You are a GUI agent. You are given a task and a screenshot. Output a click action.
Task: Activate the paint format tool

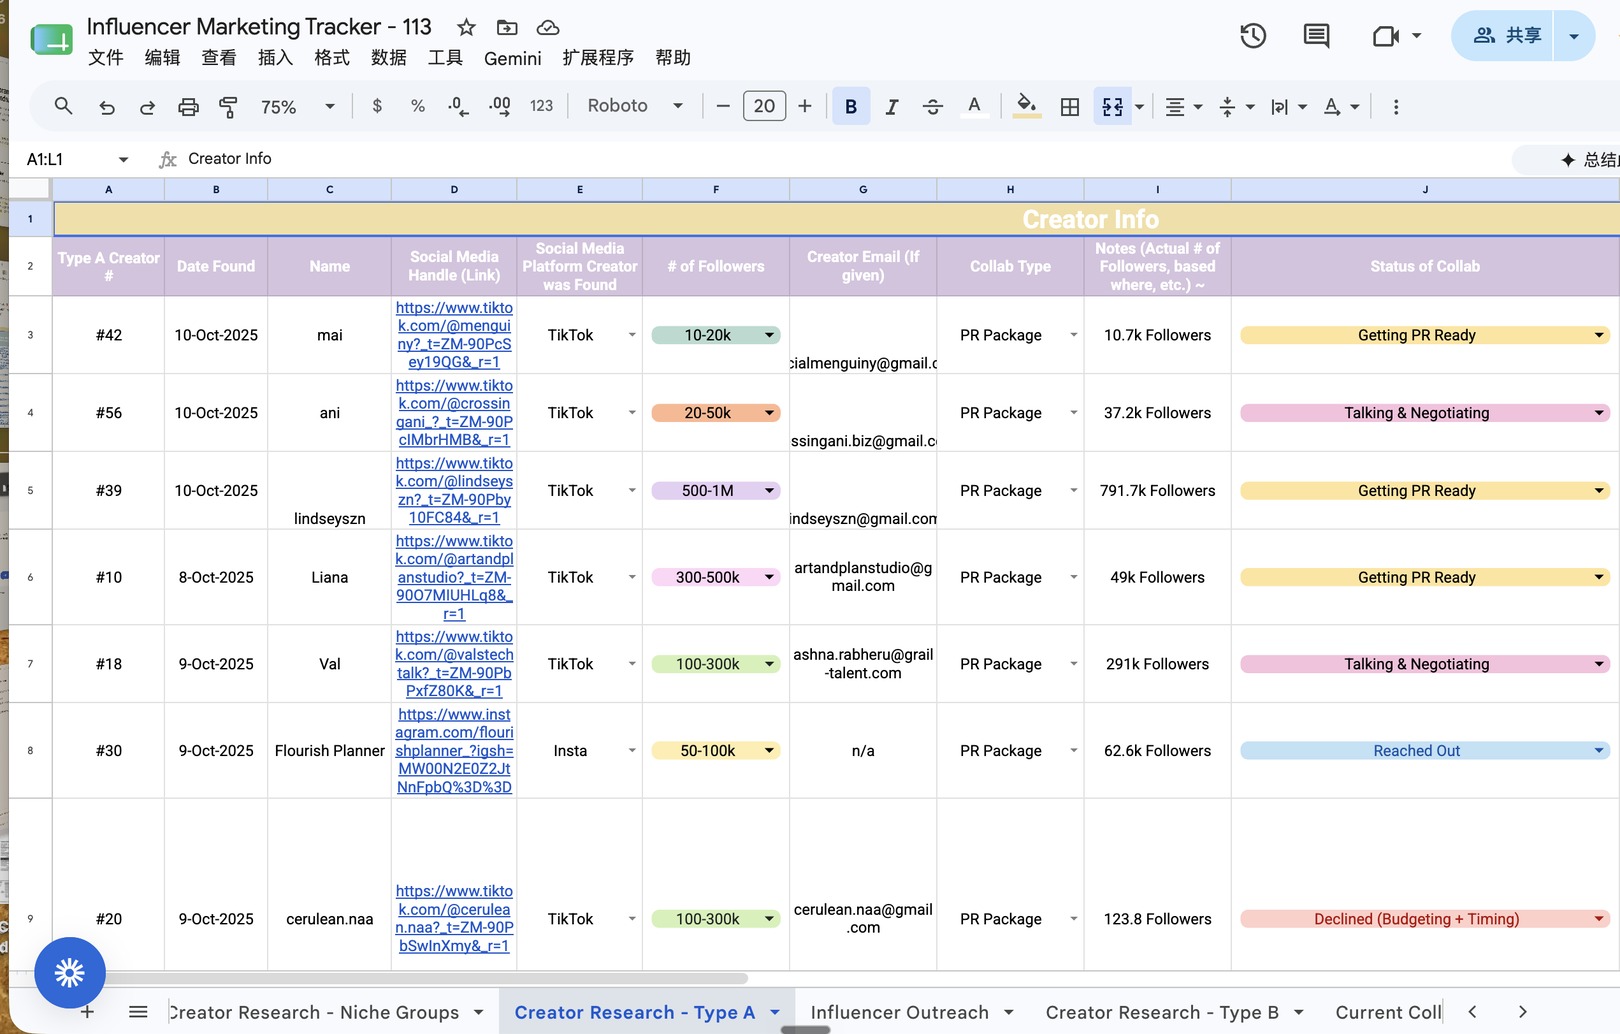[228, 107]
